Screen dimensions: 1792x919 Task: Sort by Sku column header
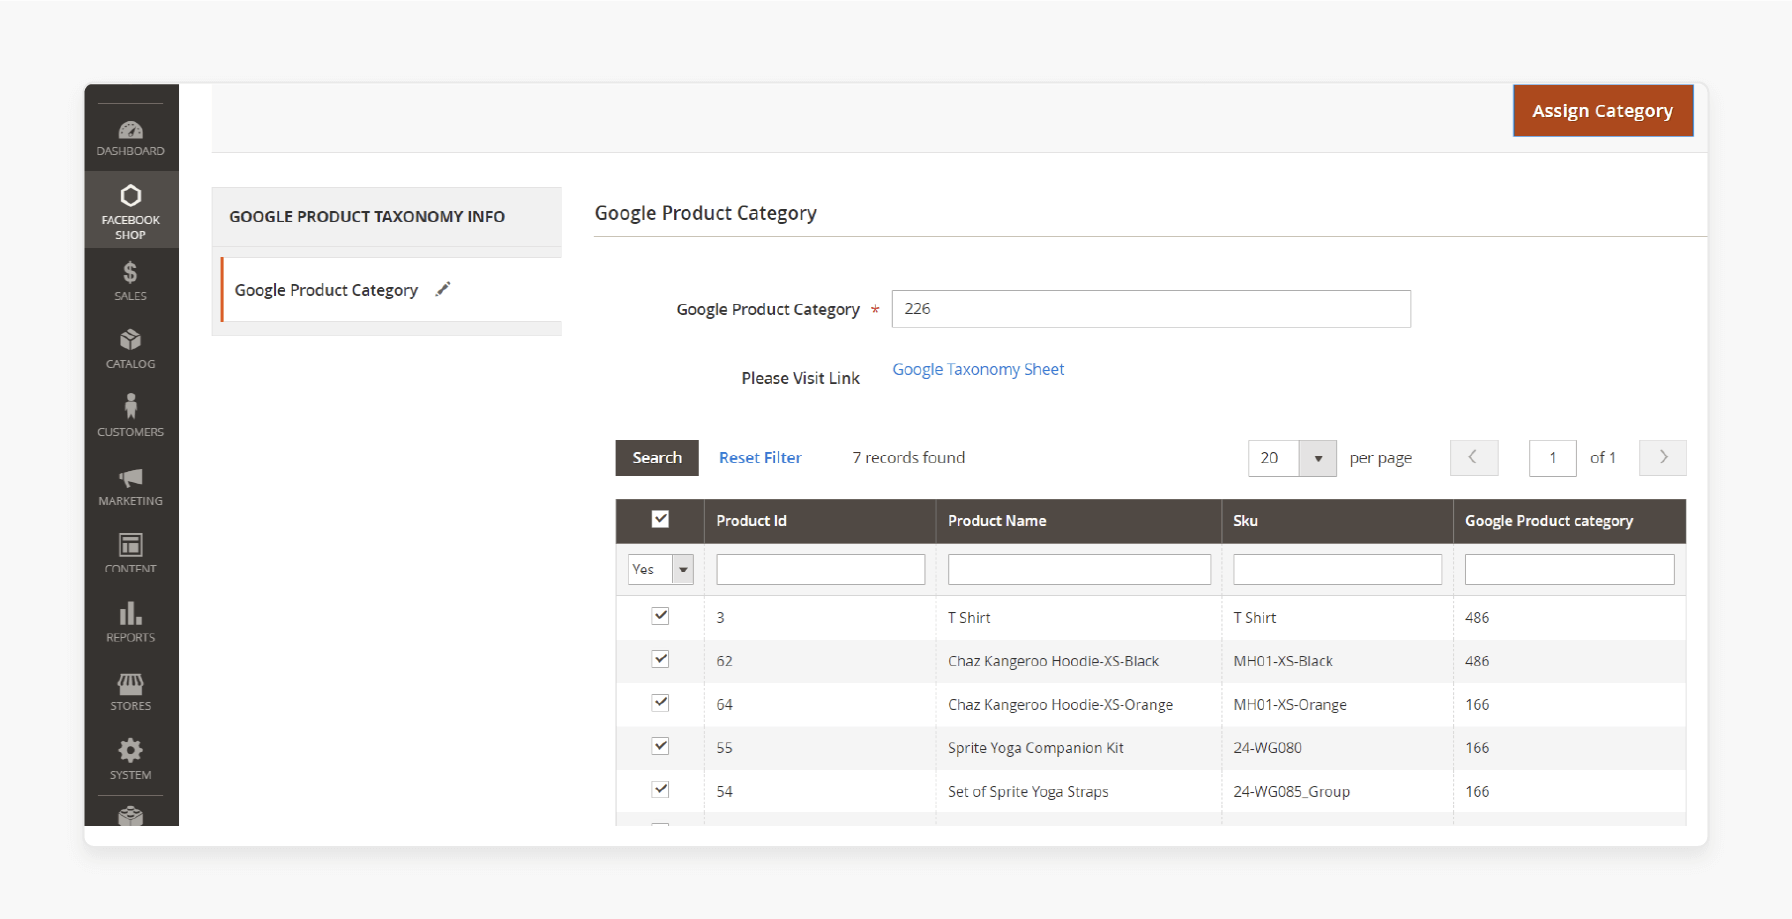click(1337, 521)
